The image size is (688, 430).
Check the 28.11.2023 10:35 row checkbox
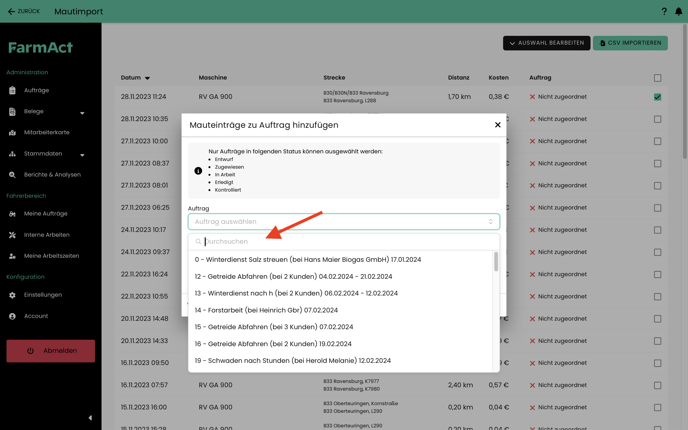pos(657,119)
